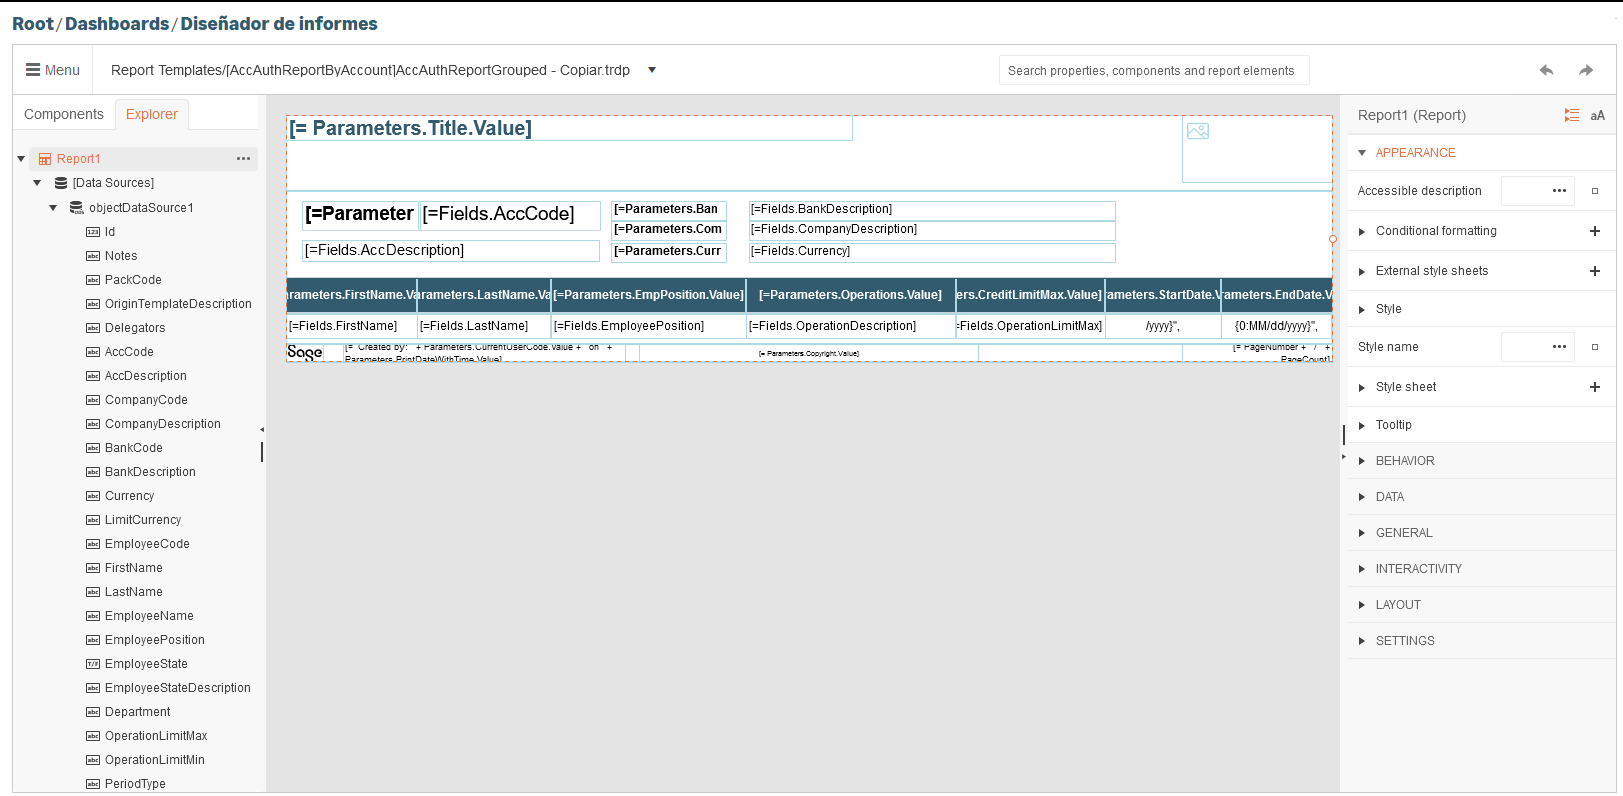The image size is (1623, 796).
Task: Collapse the APPEARANCE section
Action: pyautogui.click(x=1362, y=153)
